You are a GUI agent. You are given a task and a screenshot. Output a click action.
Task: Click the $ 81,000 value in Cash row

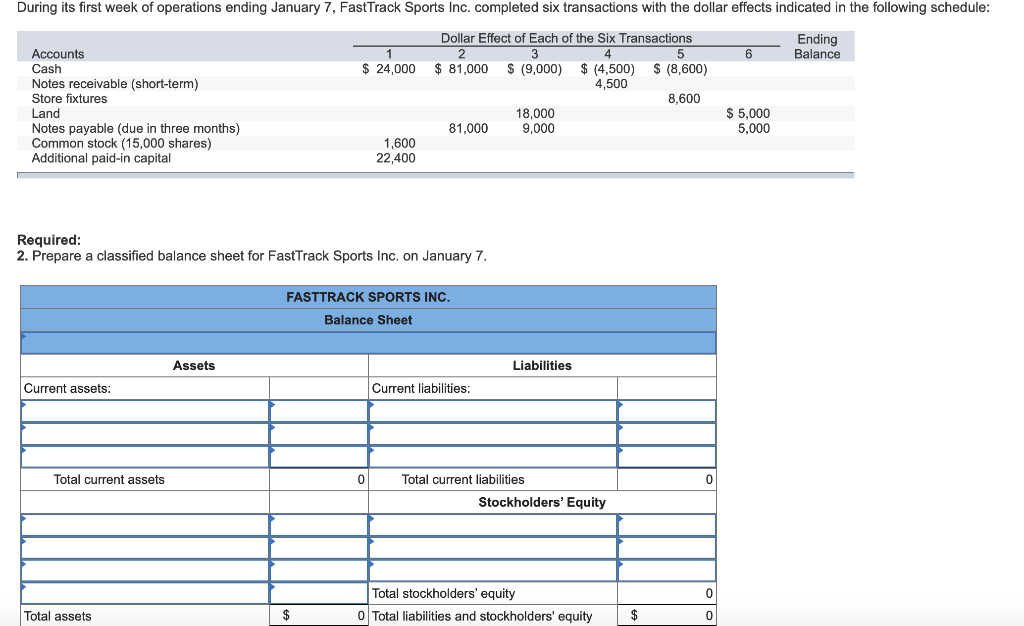pyautogui.click(x=461, y=69)
